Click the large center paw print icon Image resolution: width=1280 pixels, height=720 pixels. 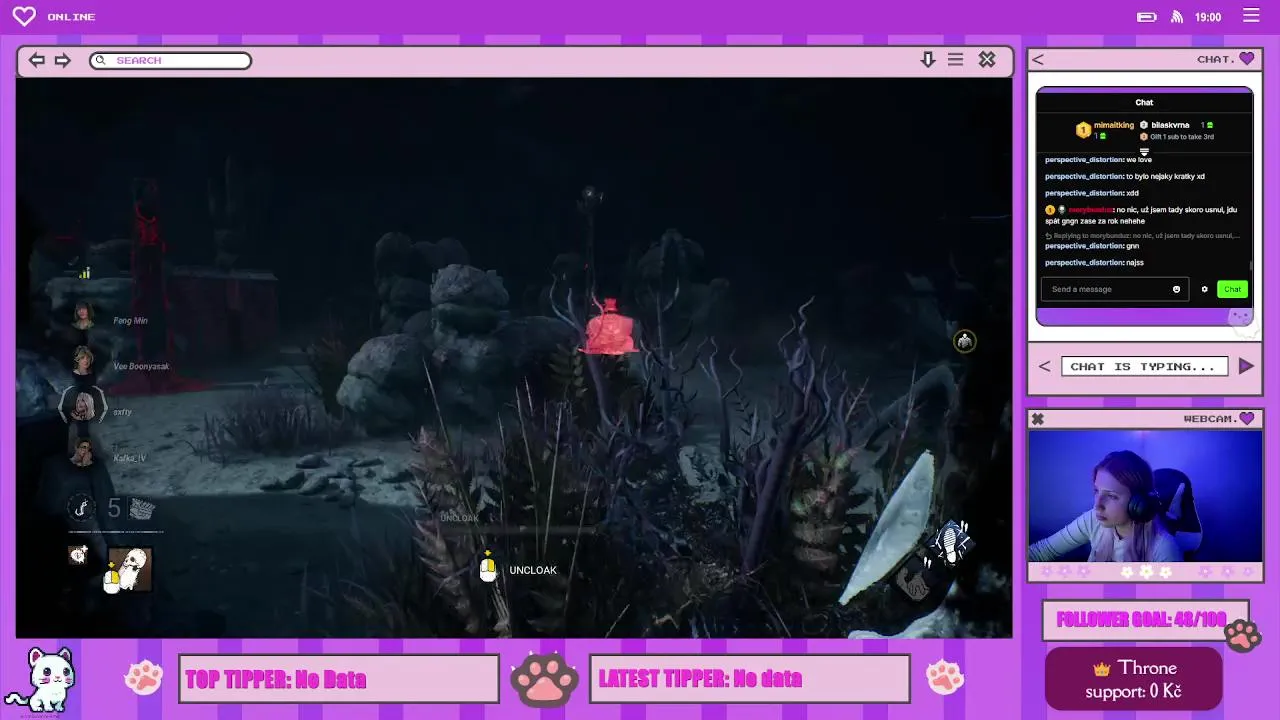click(544, 679)
